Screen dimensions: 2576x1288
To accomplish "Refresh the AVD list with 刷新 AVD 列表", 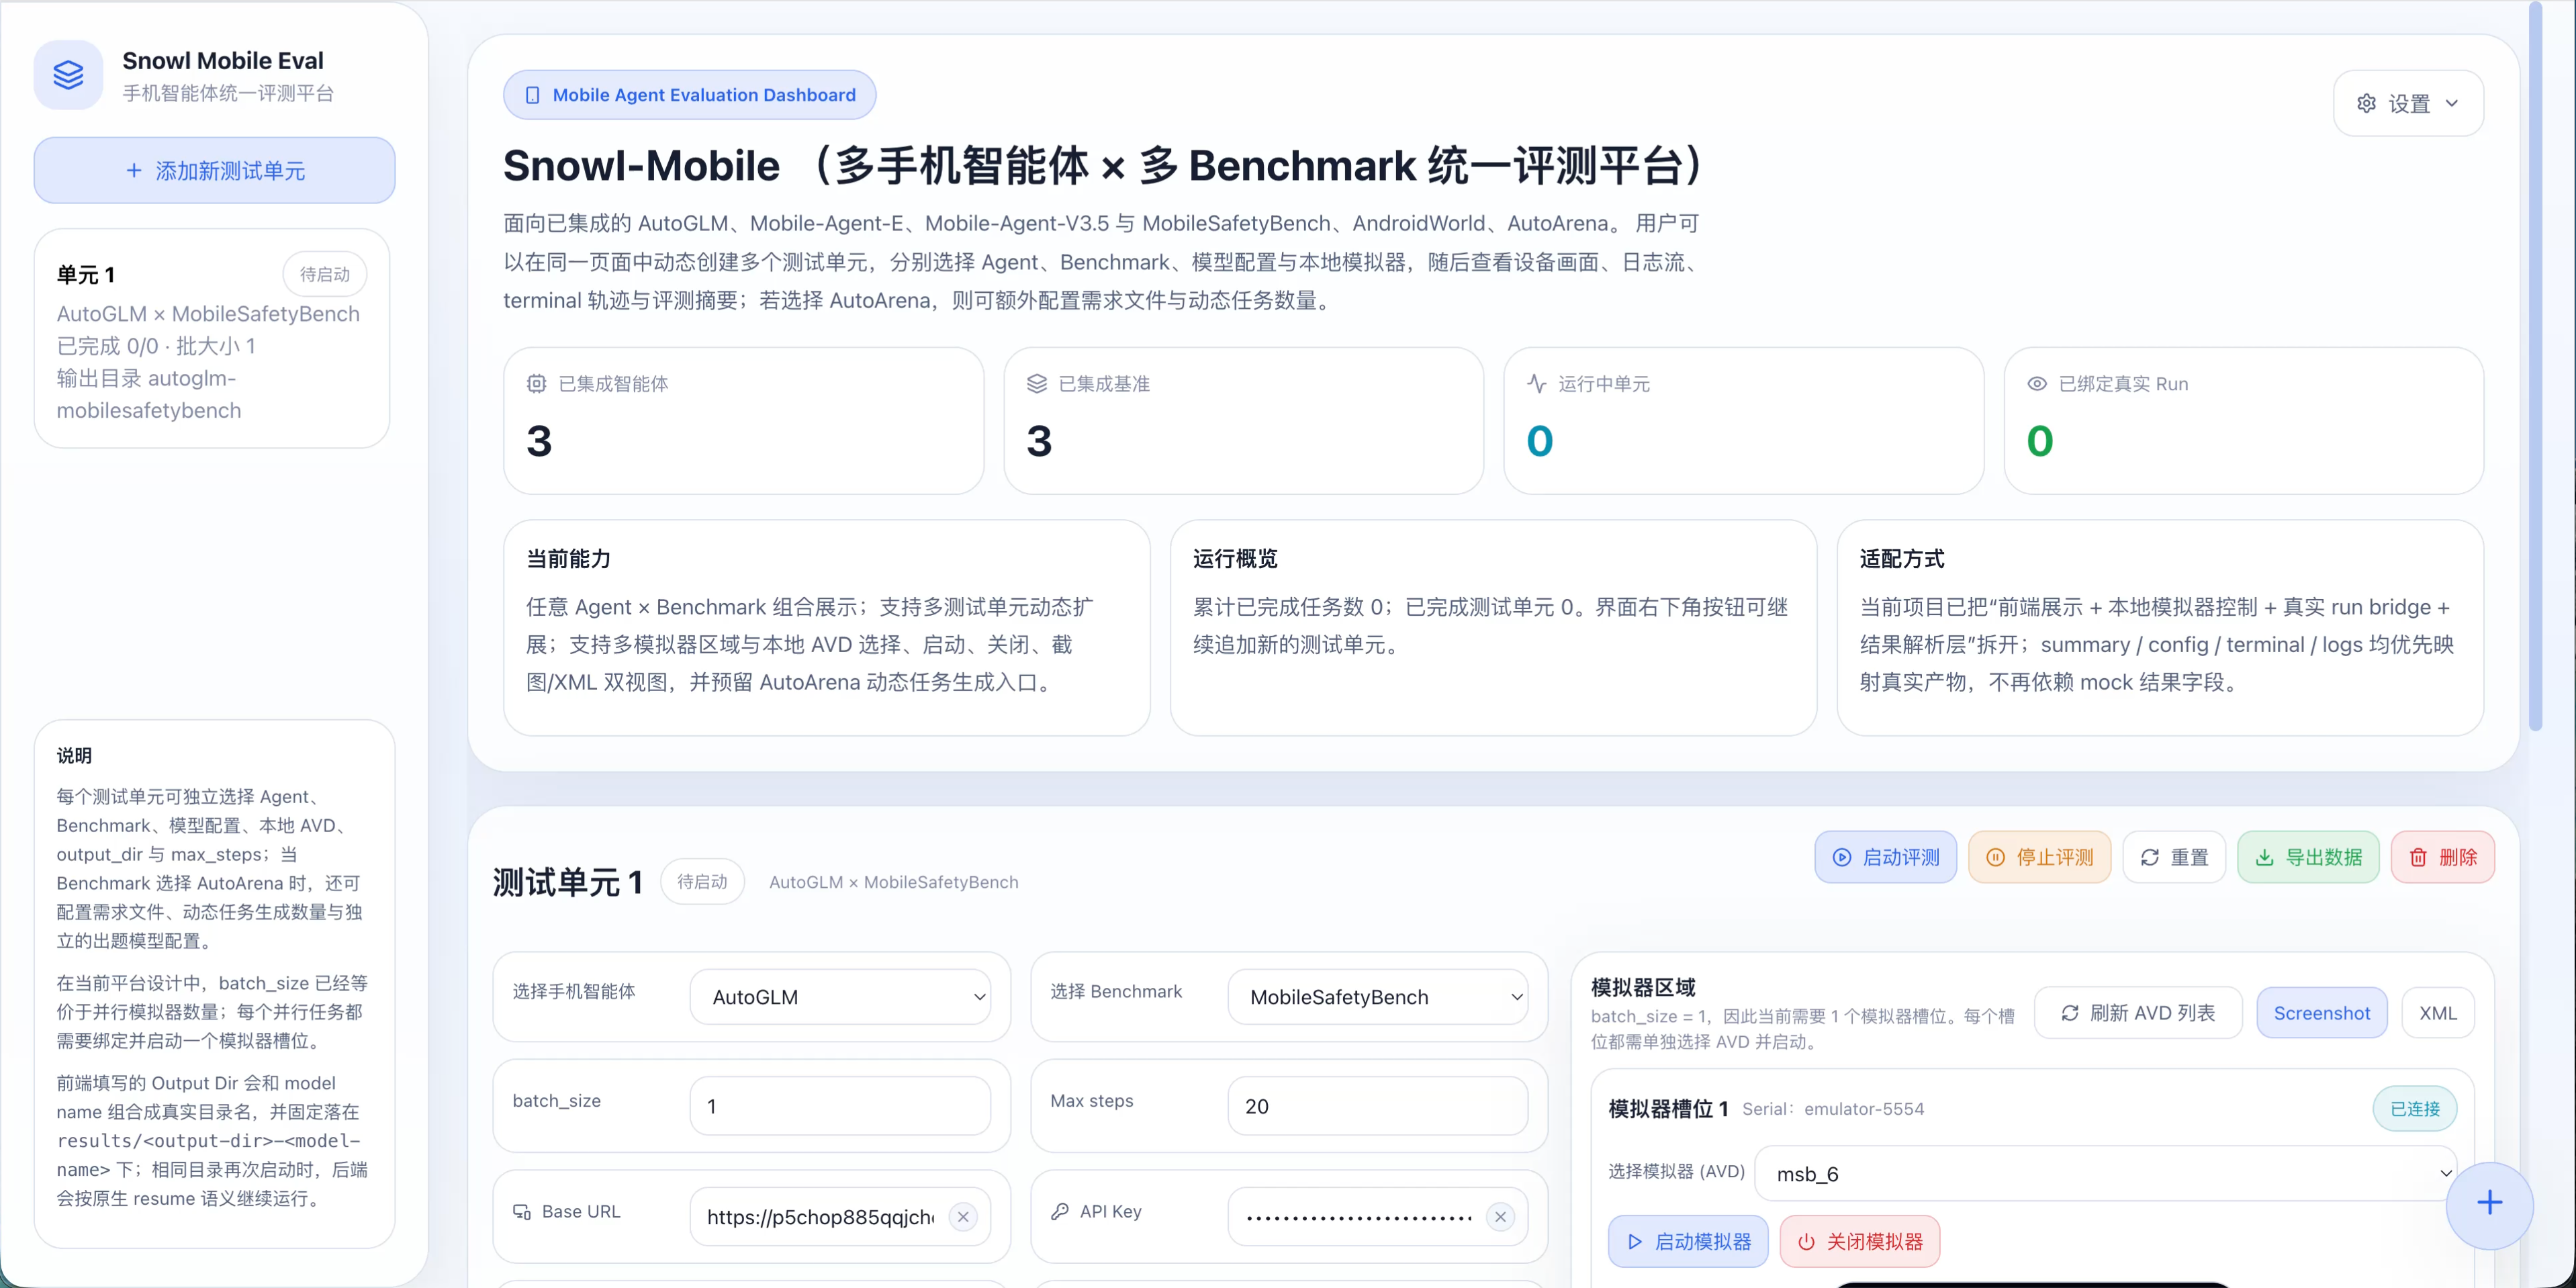I will tap(2138, 1013).
